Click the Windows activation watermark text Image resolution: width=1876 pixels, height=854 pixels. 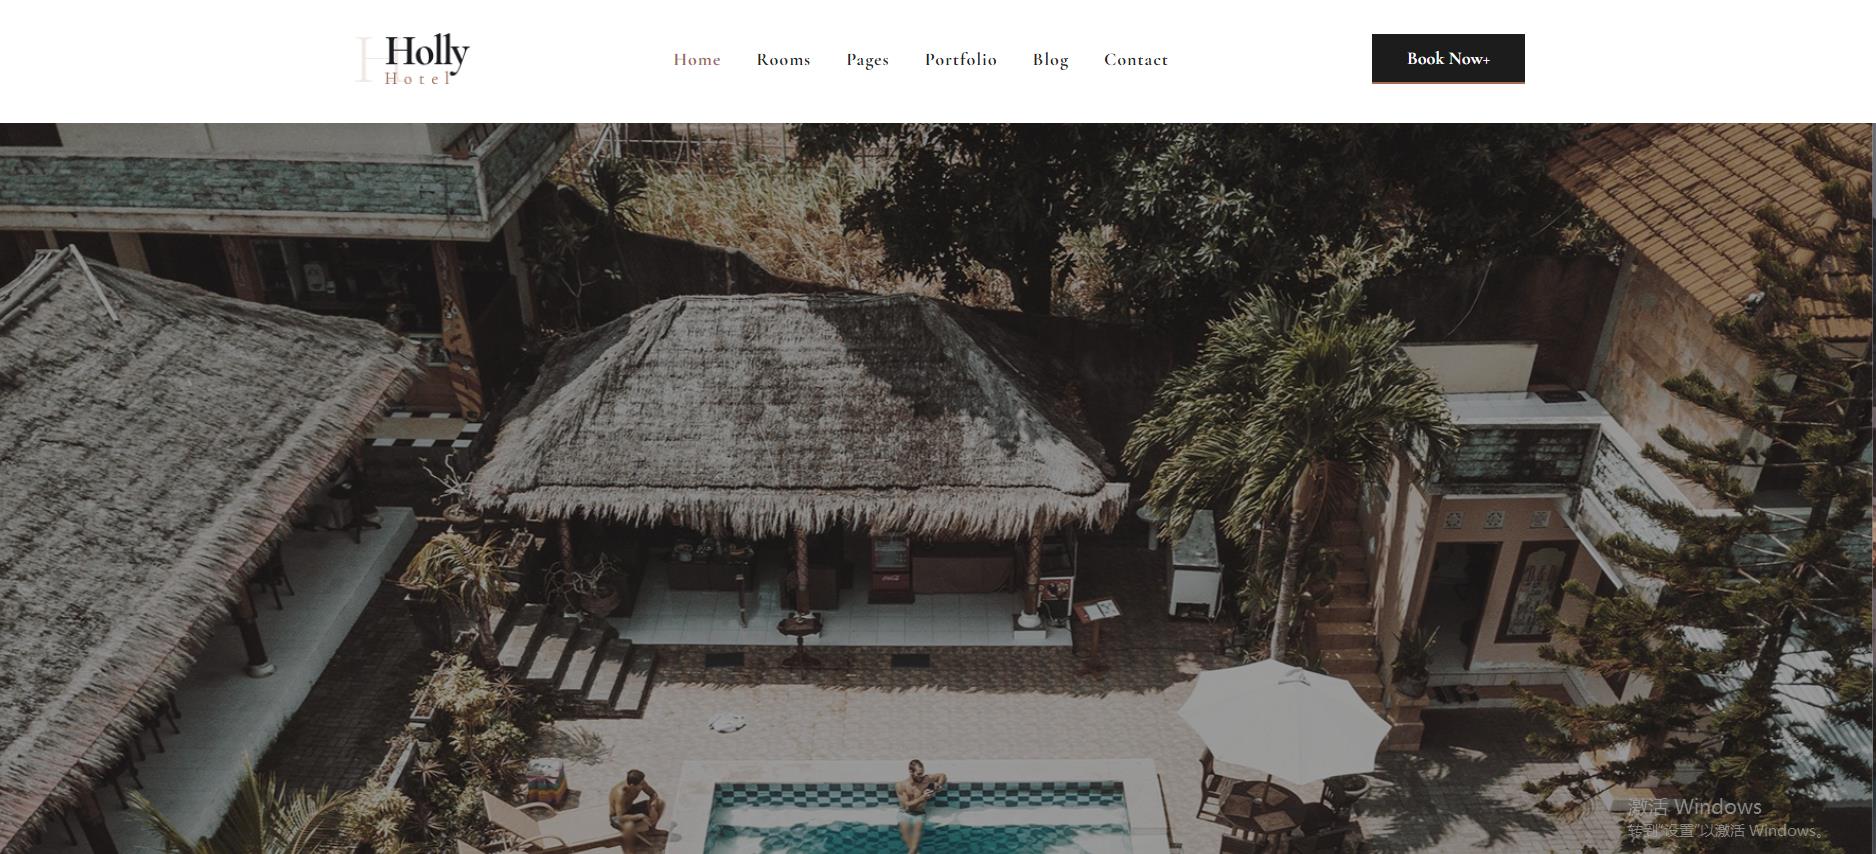[1722, 818]
